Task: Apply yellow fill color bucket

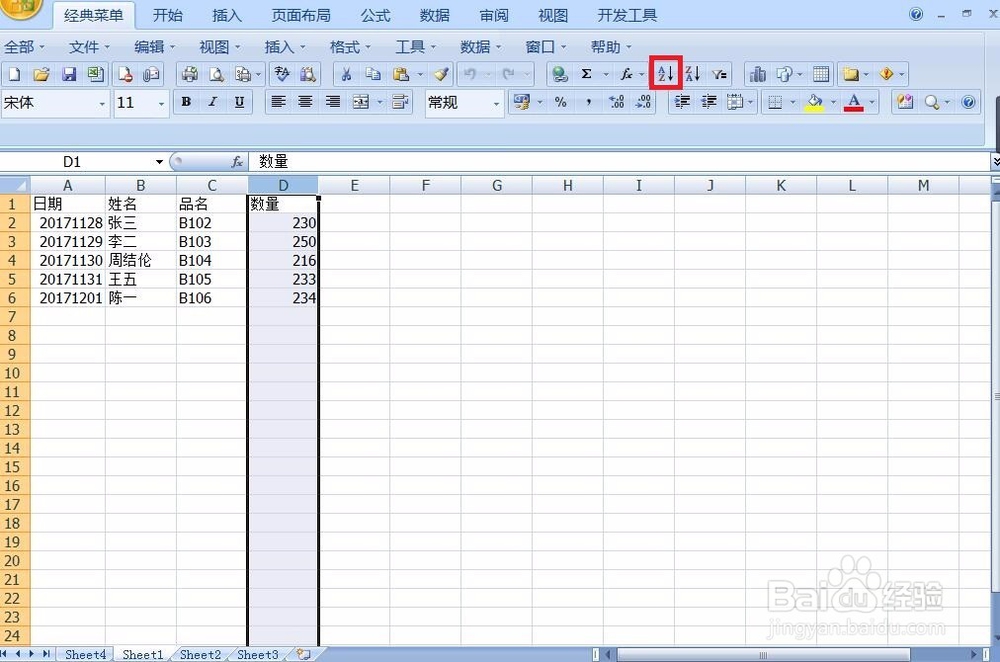Action: click(x=814, y=102)
